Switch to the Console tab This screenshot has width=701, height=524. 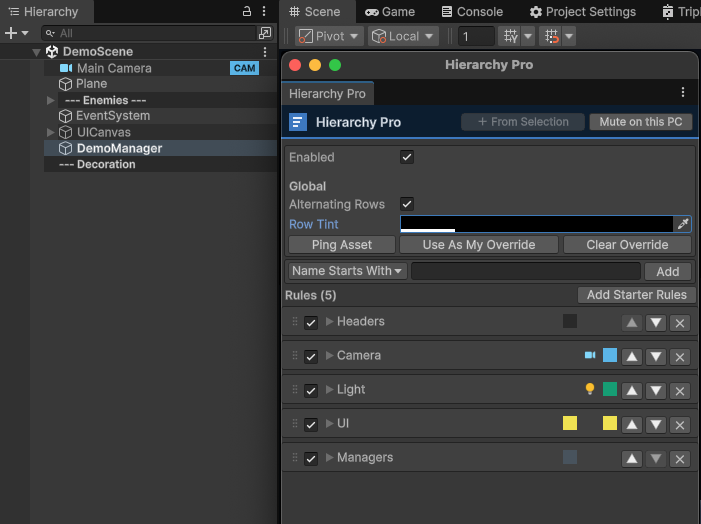(472, 12)
